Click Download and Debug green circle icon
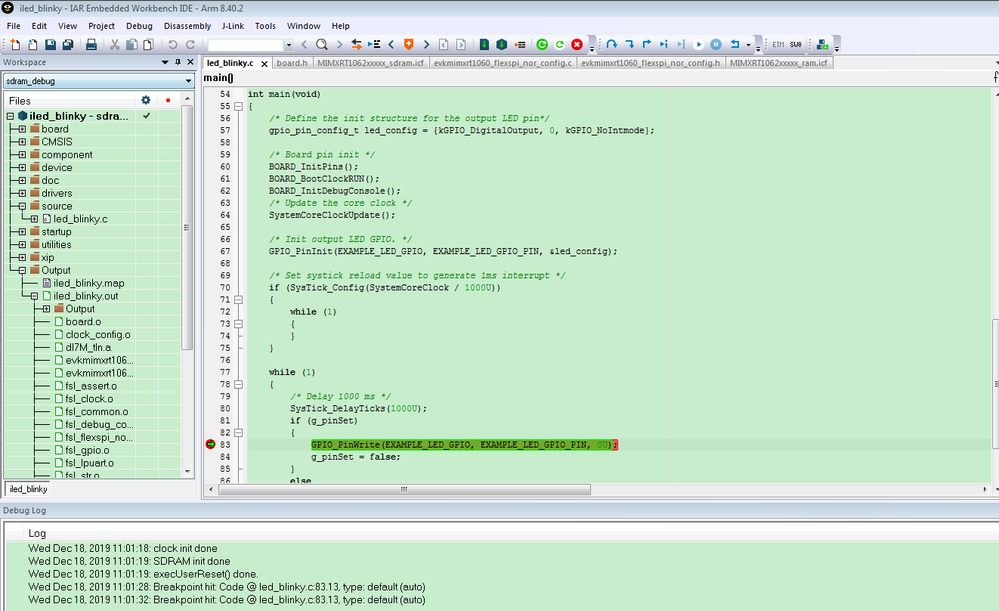Viewport: 999px width, 611px height. coord(542,45)
